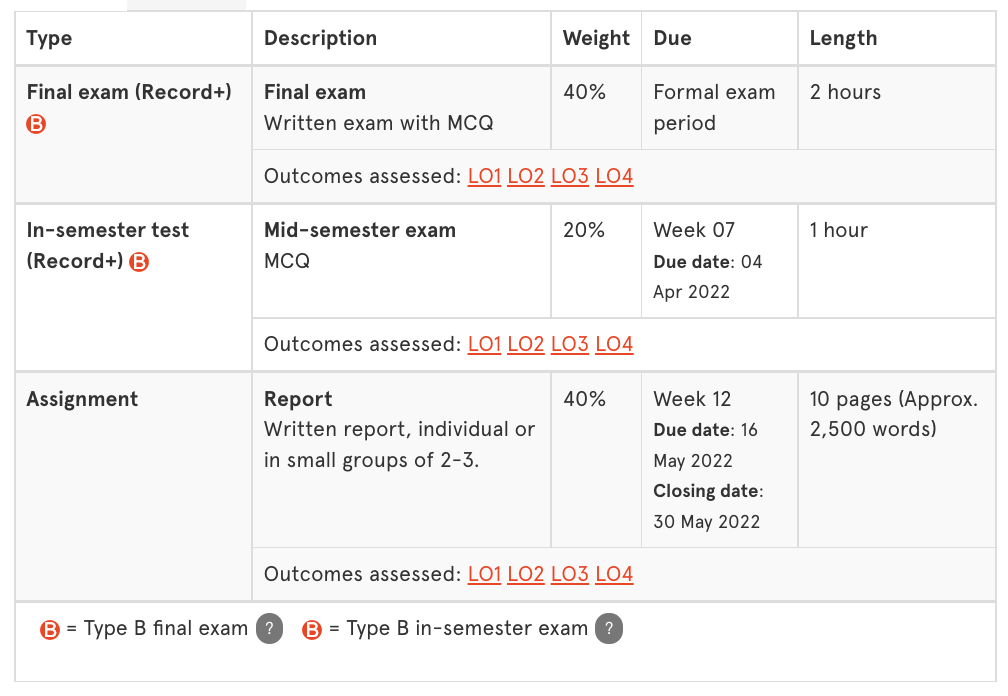
Task: Open help tooltip for Type B final exam
Action: pos(269,629)
